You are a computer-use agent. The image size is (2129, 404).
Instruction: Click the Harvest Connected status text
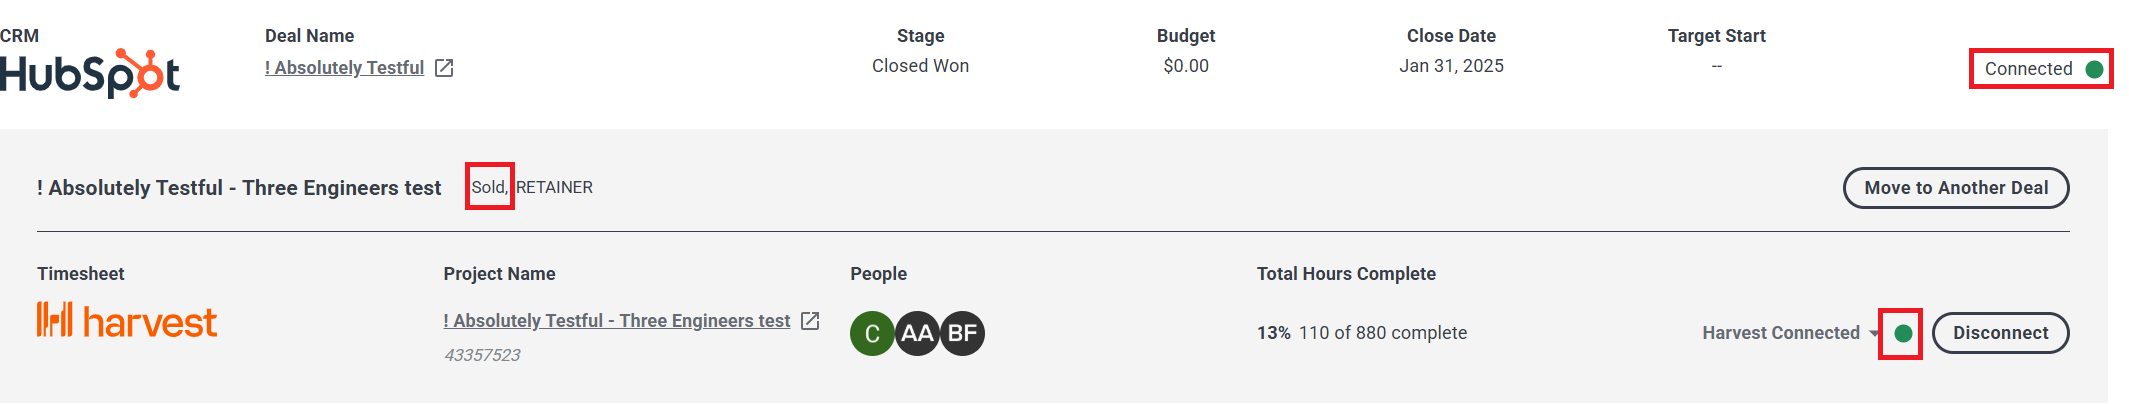1781,333
